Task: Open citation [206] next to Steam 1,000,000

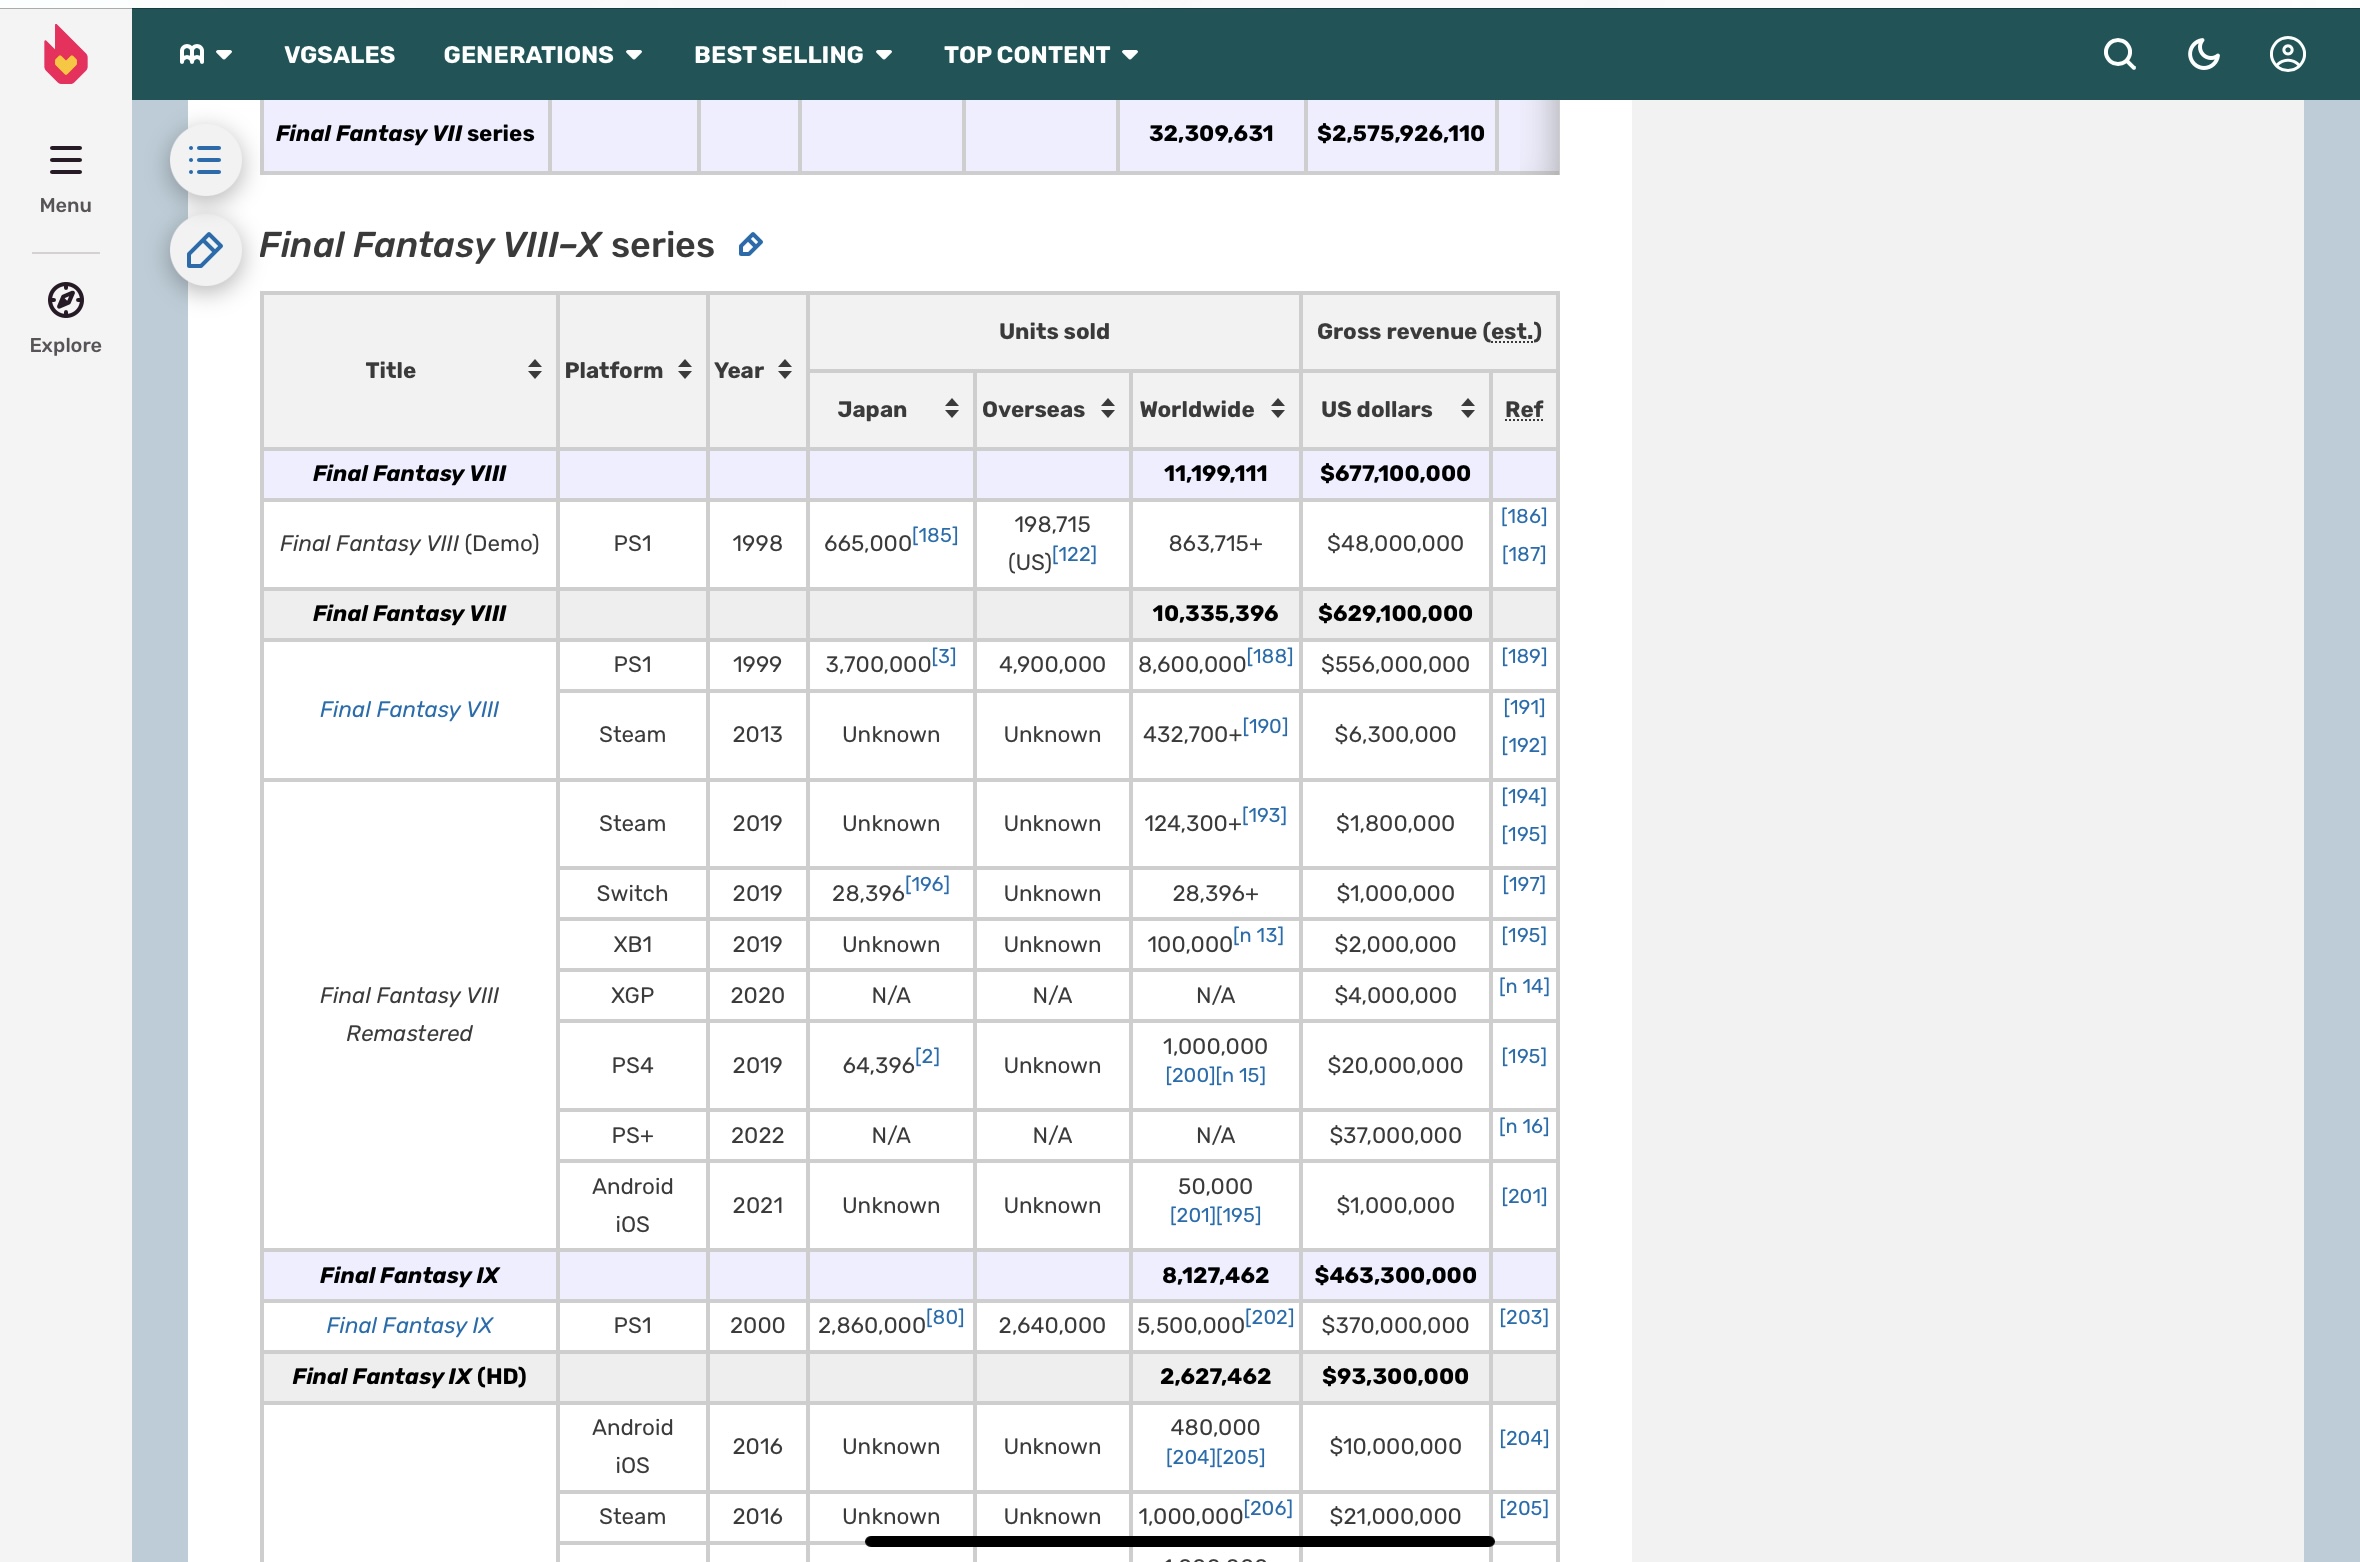Action: click(x=1269, y=1508)
